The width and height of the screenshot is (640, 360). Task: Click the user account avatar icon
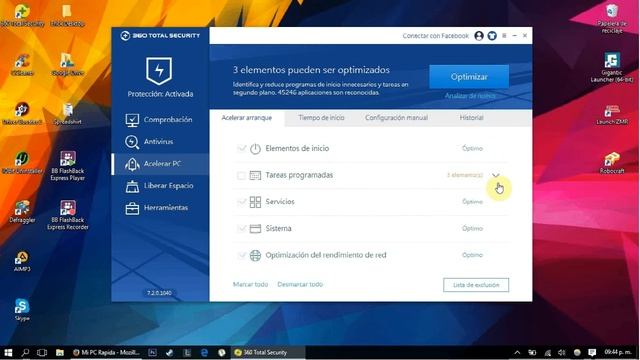tap(479, 36)
